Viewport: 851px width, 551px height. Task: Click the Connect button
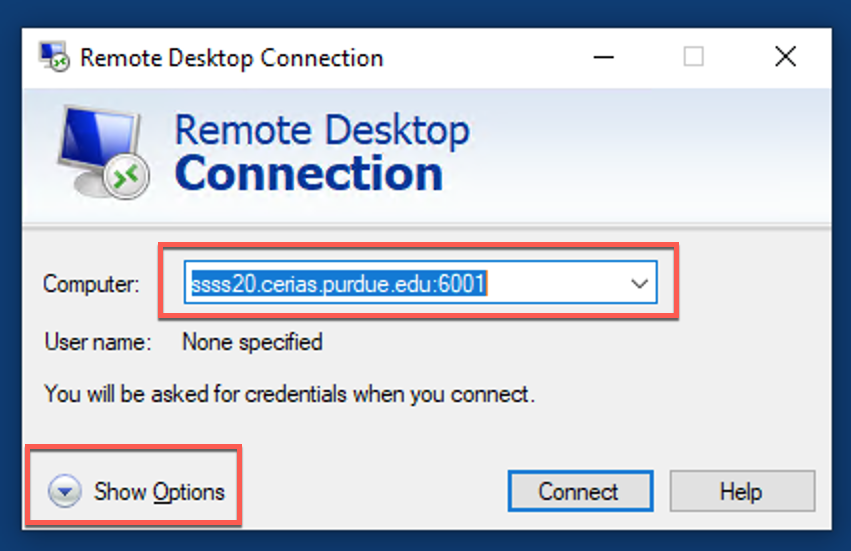[x=580, y=491]
